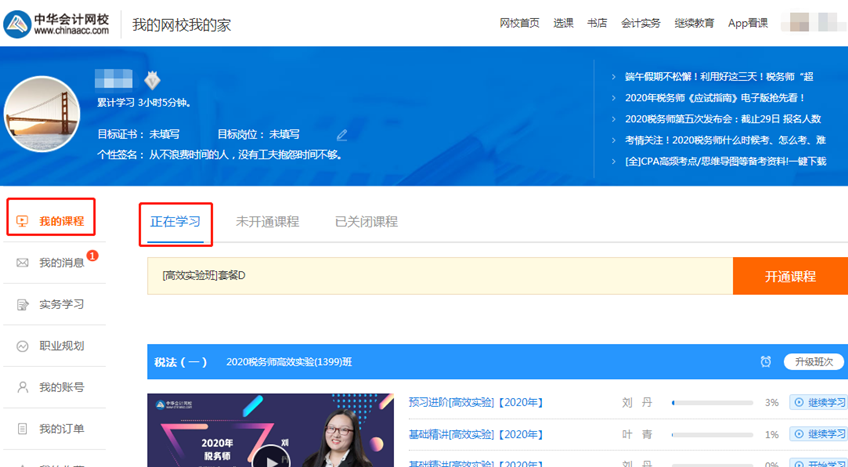The height and width of the screenshot is (467, 848).
Task: Click the 3% progress bar for 预习进阶
Action: pyautogui.click(x=712, y=403)
